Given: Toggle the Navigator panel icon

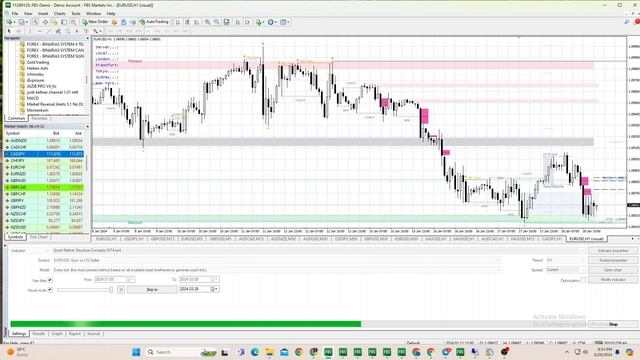Looking at the screenshot, I should 54,22.
